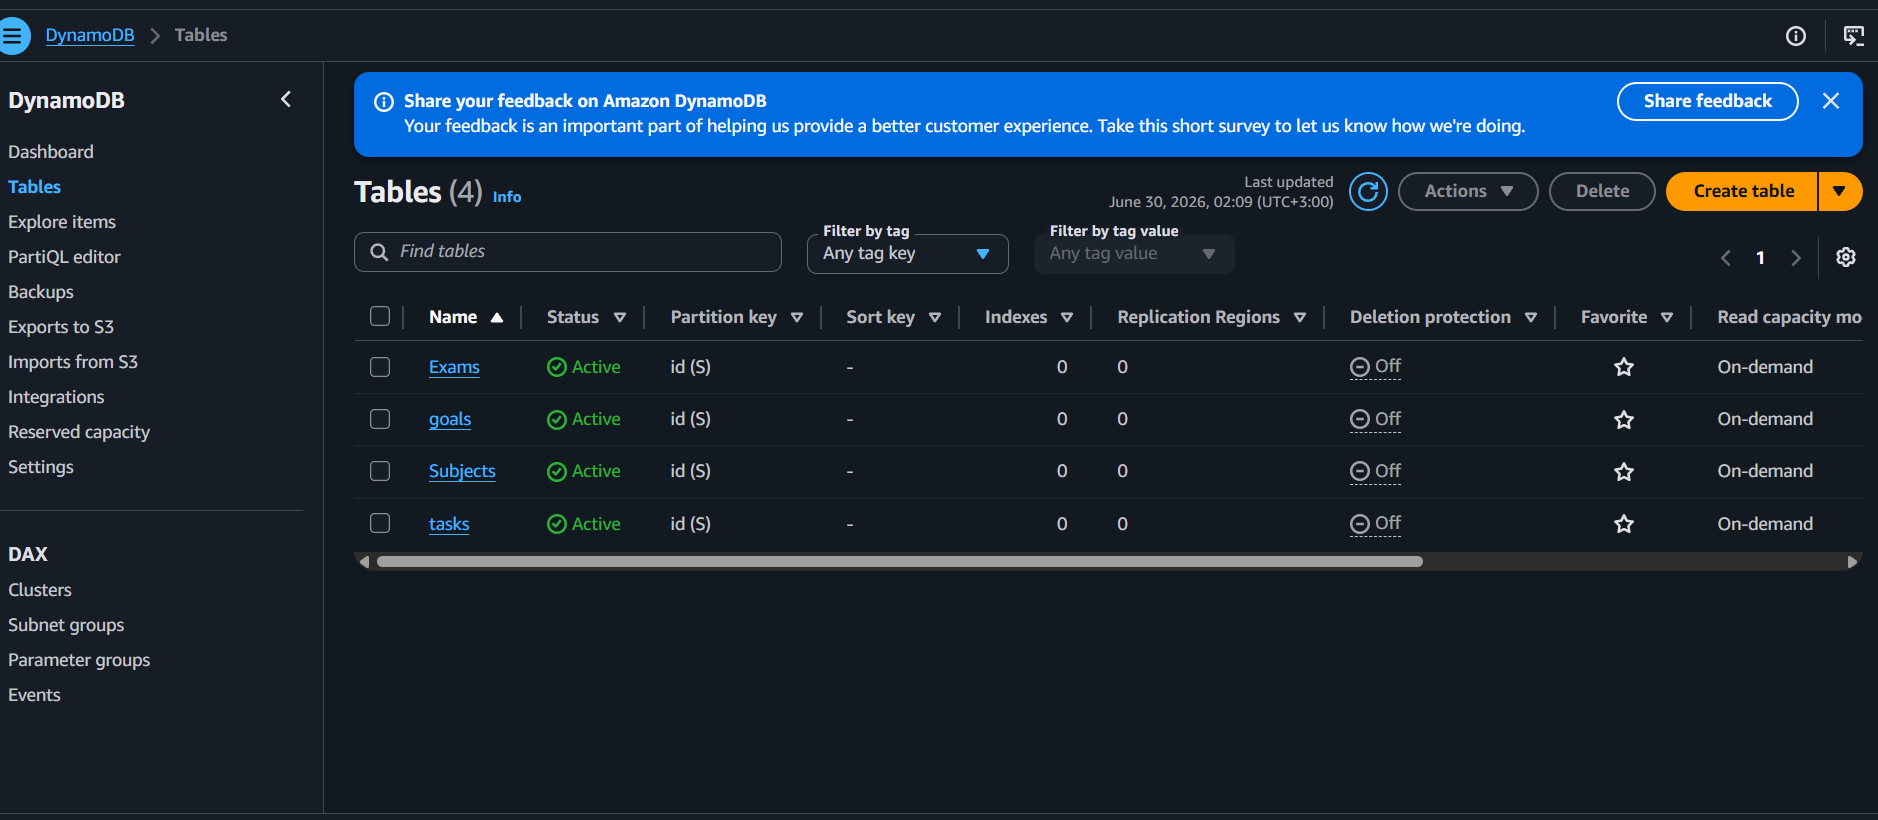This screenshot has width=1878, height=820.
Task: Select all tables with the header checkbox
Action: [x=380, y=316]
